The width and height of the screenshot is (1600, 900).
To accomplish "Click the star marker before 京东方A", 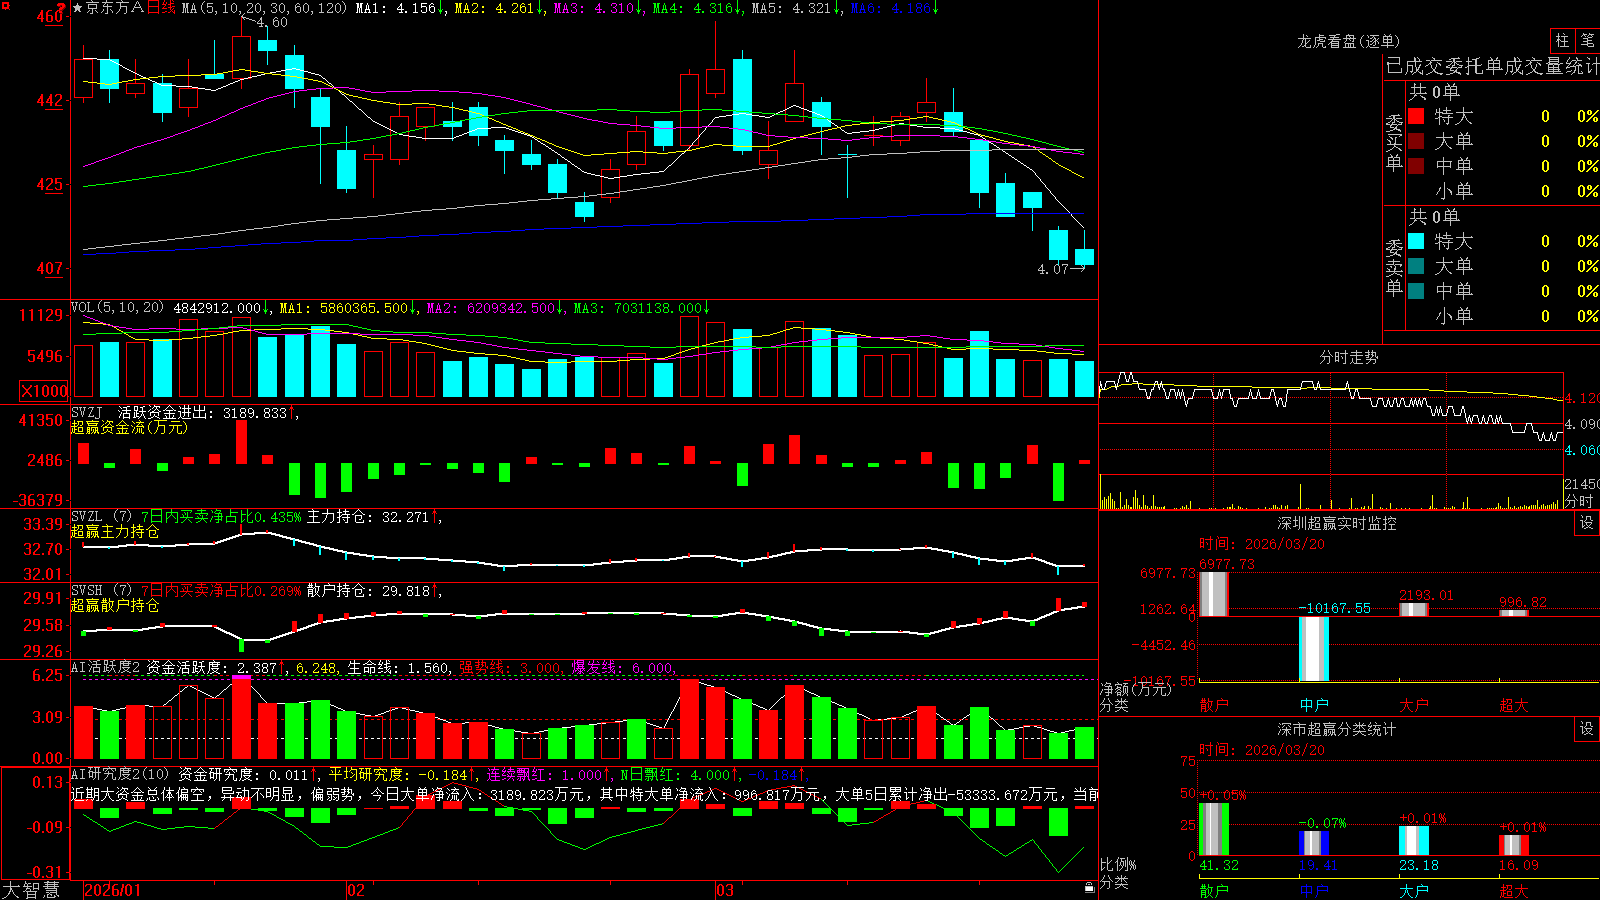I will click(x=77, y=8).
